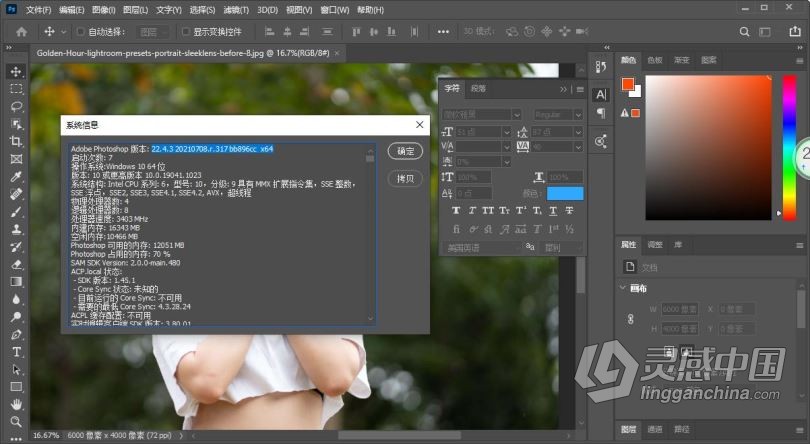Viewport: 810px width, 444px height.
Task: Collapse the 画布 section
Action: (622, 287)
